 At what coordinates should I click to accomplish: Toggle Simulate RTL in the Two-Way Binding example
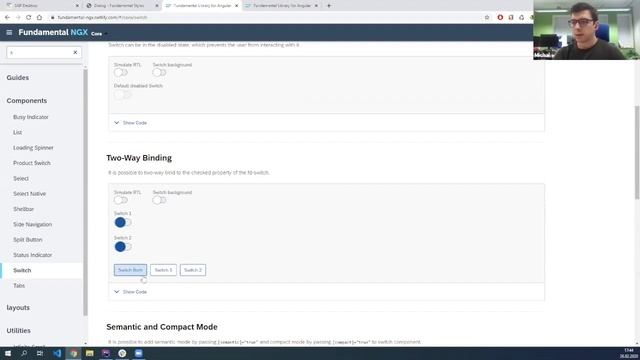121,200
